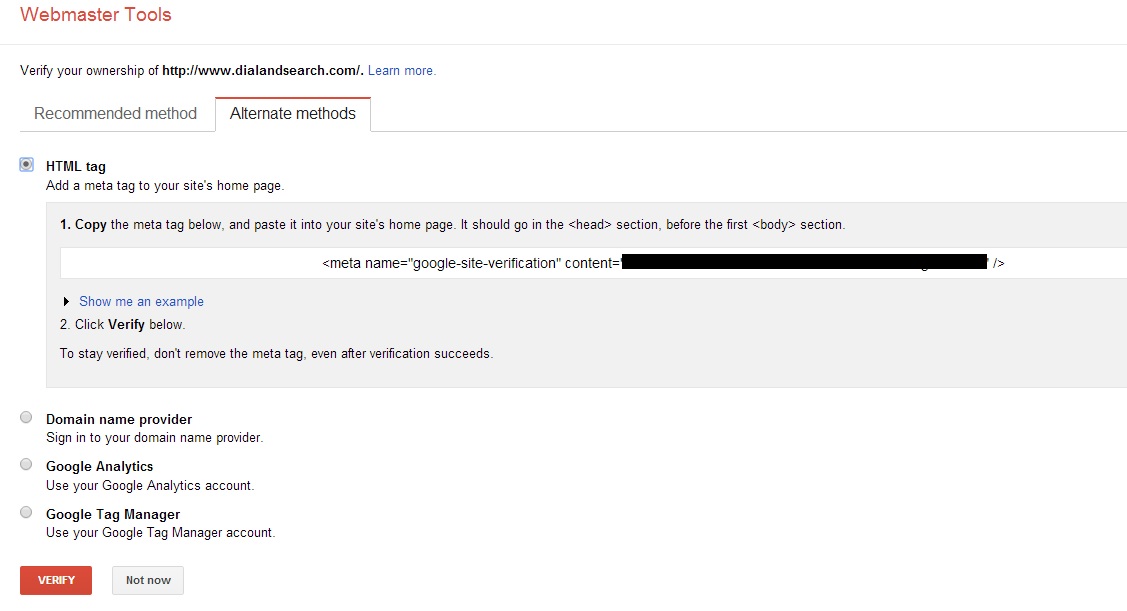The width and height of the screenshot is (1127, 611).
Task: Click the red VERIFY button
Action: pos(56,580)
